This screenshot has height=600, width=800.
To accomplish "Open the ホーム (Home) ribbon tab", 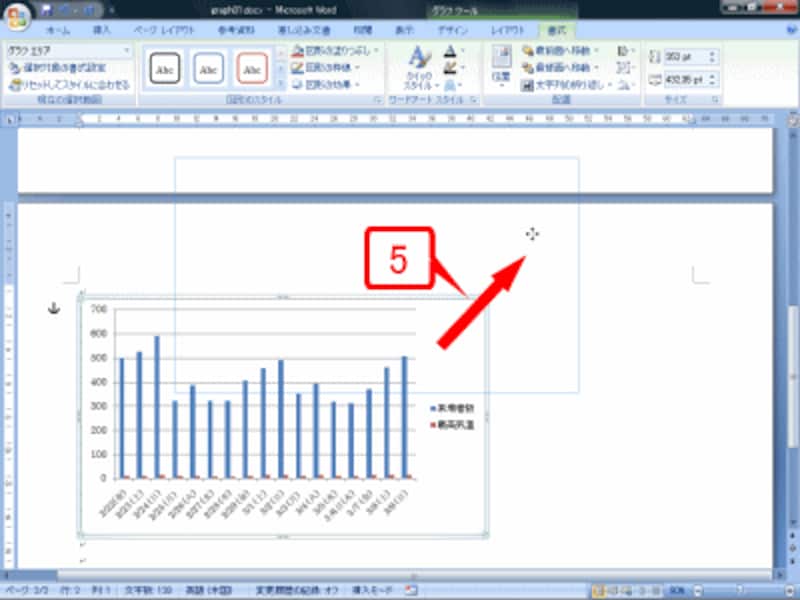I will coord(58,31).
